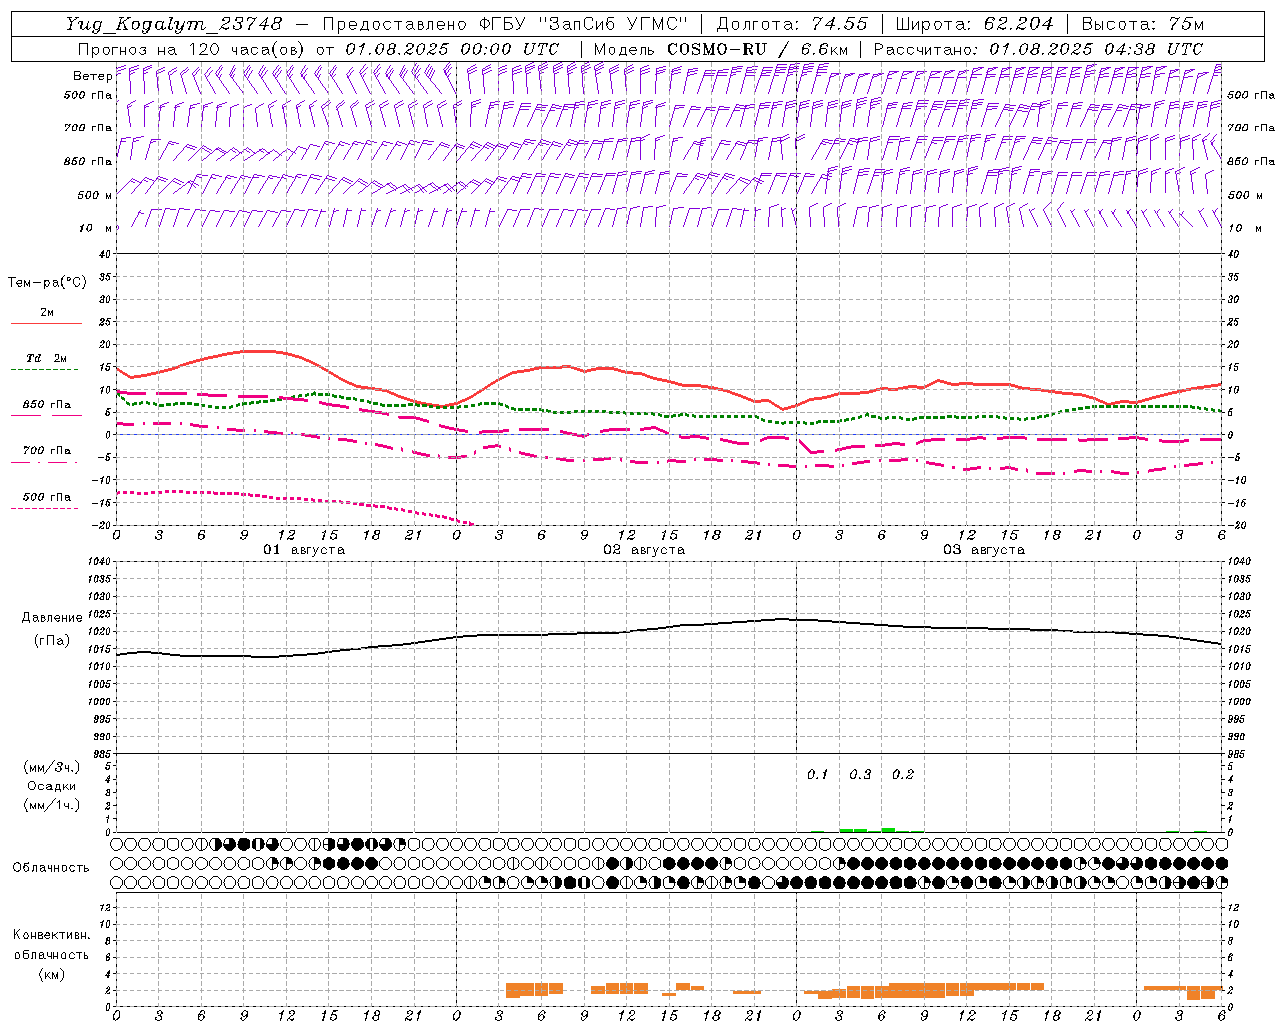
Task: Click the model label COSMO-RU / 6.6км
Action: [757, 49]
